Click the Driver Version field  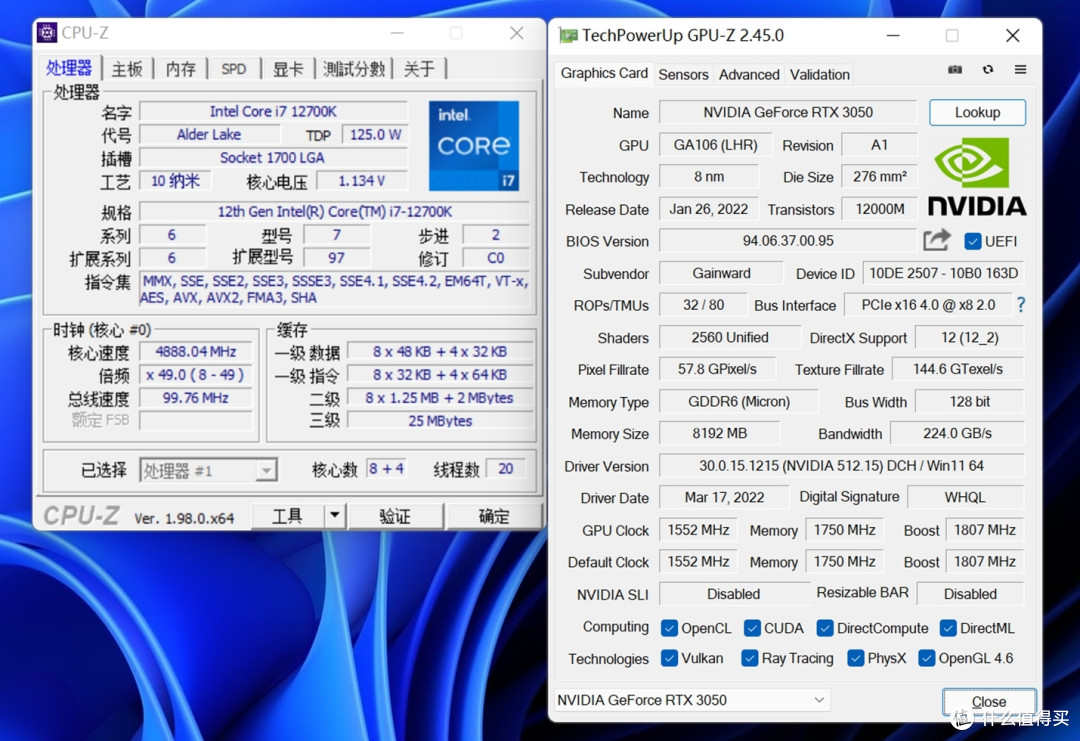pyautogui.click(x=841, y=466)
